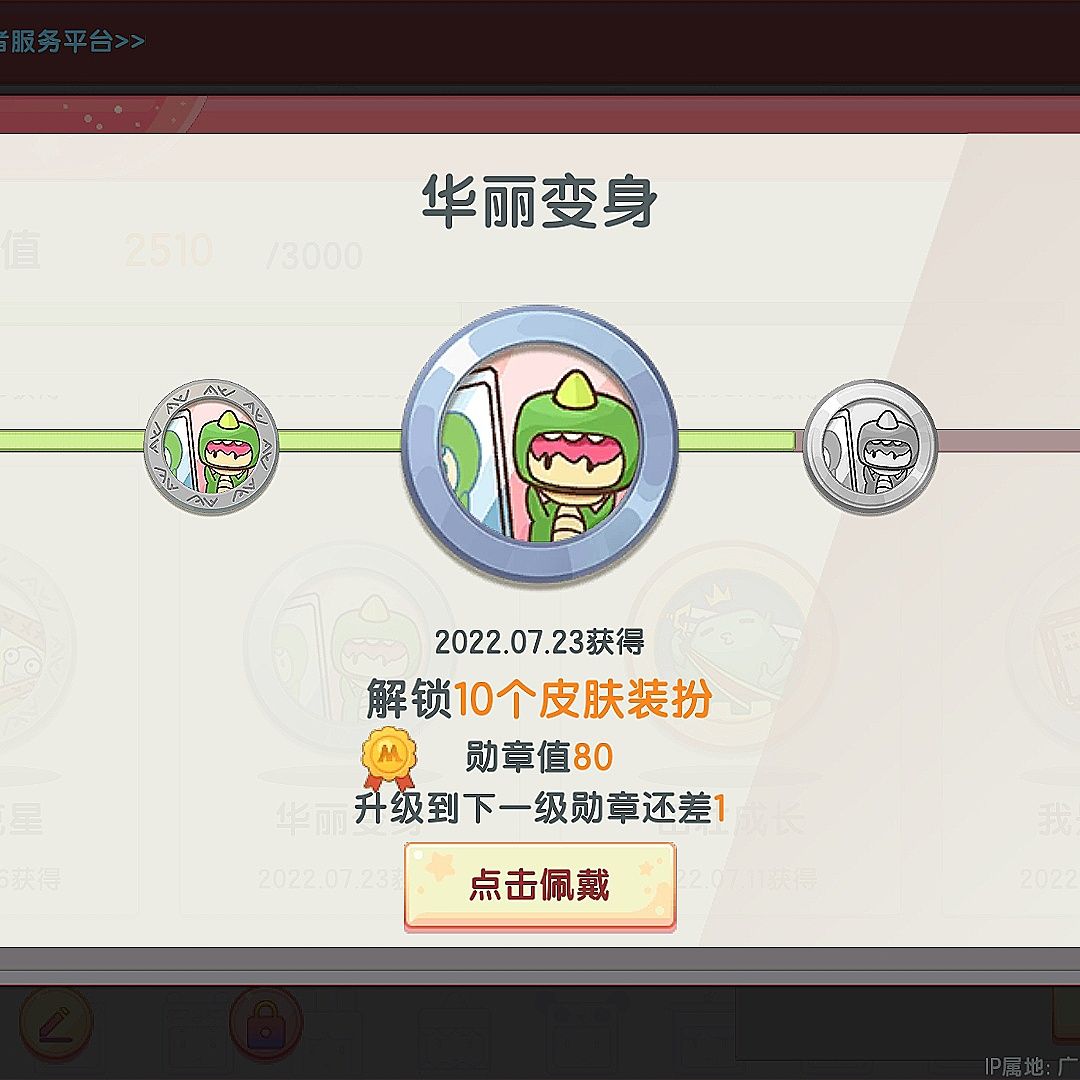The image size is (1080, 1080).
Task: Tap the 点击佩戴 wear button
Action: tap(539, 886)
